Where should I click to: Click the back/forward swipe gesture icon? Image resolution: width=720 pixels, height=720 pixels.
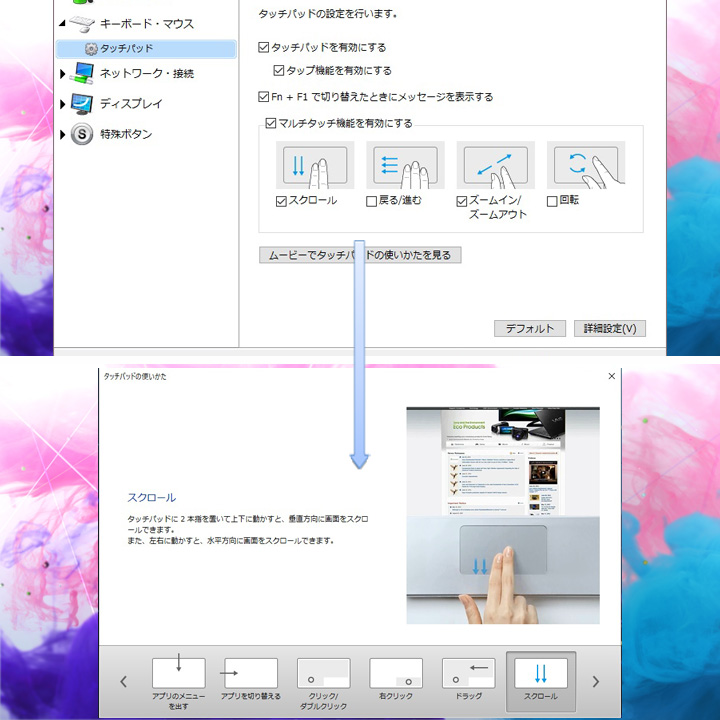click(405, 165)
